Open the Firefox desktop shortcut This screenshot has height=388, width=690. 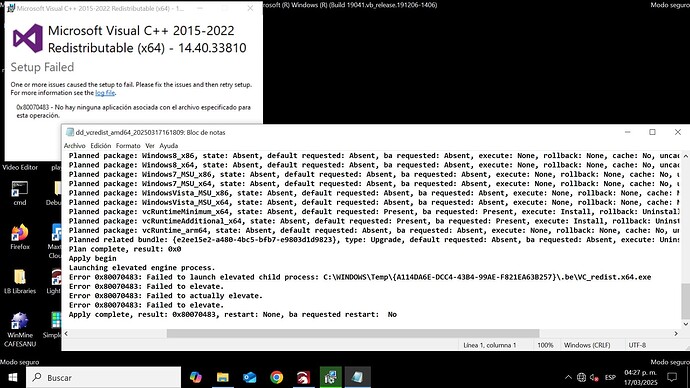20,238
